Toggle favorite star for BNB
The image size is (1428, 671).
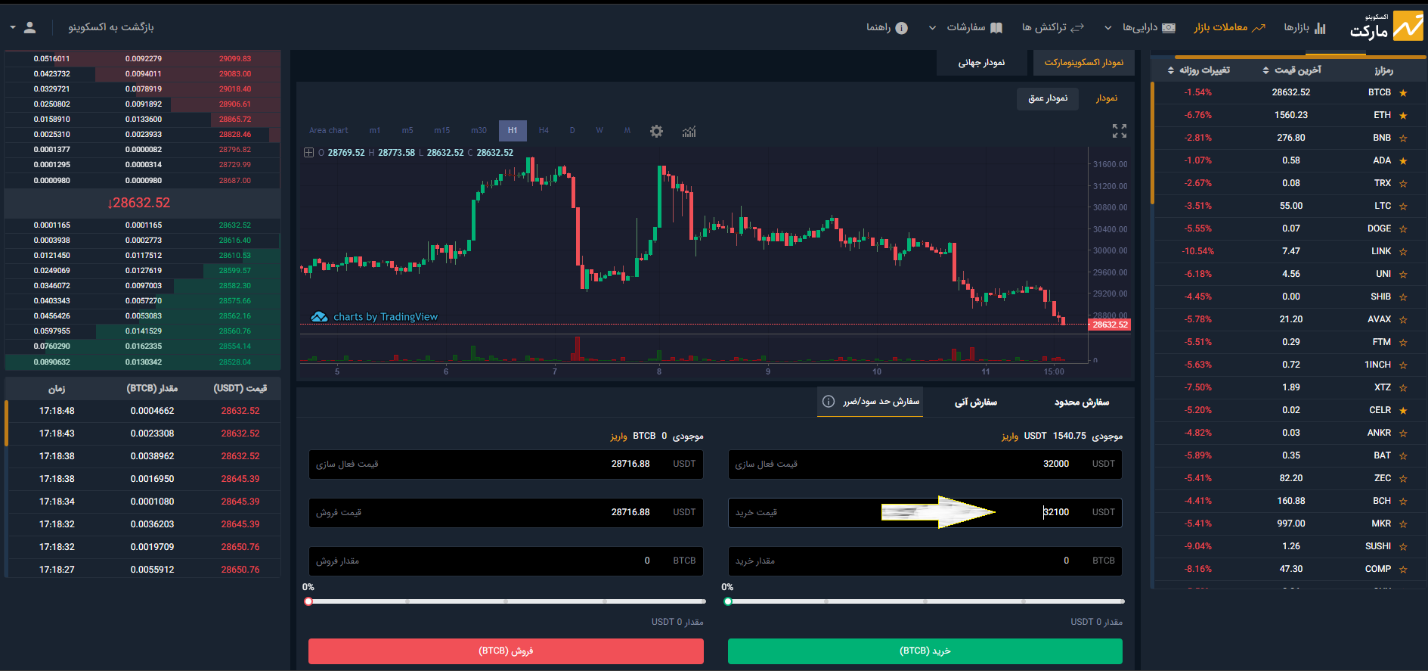[x=1402, y=138]
